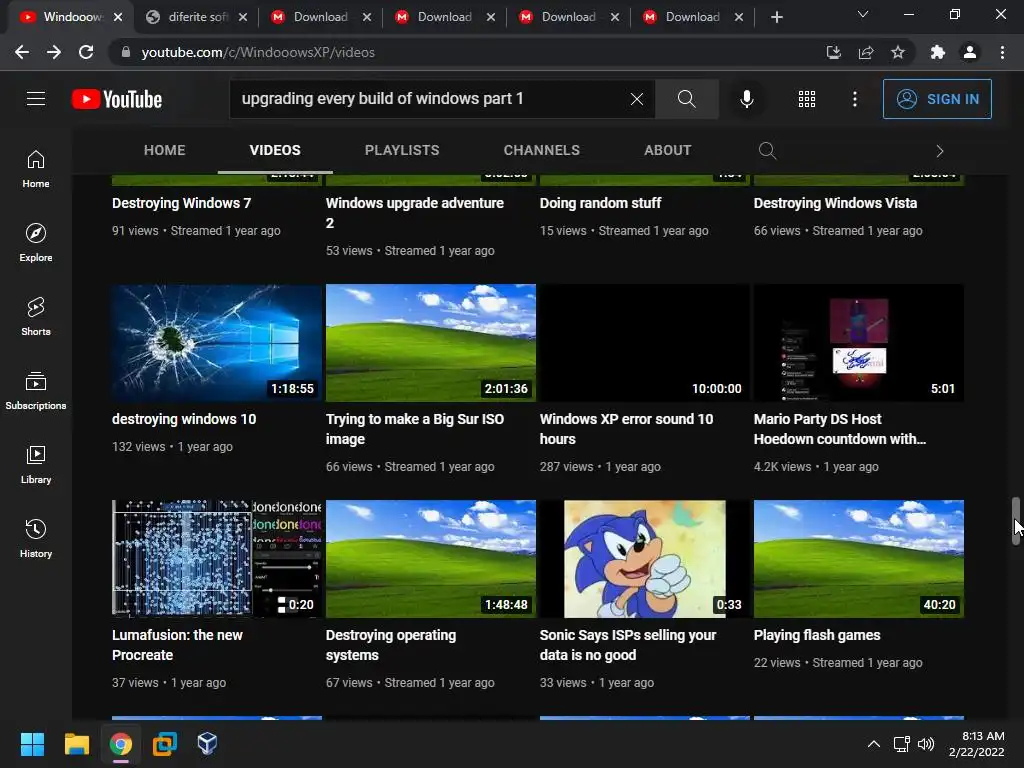Open YouTube settings three-dot menu
This screenshot has height=768, width=1024.
click(854, 99)
